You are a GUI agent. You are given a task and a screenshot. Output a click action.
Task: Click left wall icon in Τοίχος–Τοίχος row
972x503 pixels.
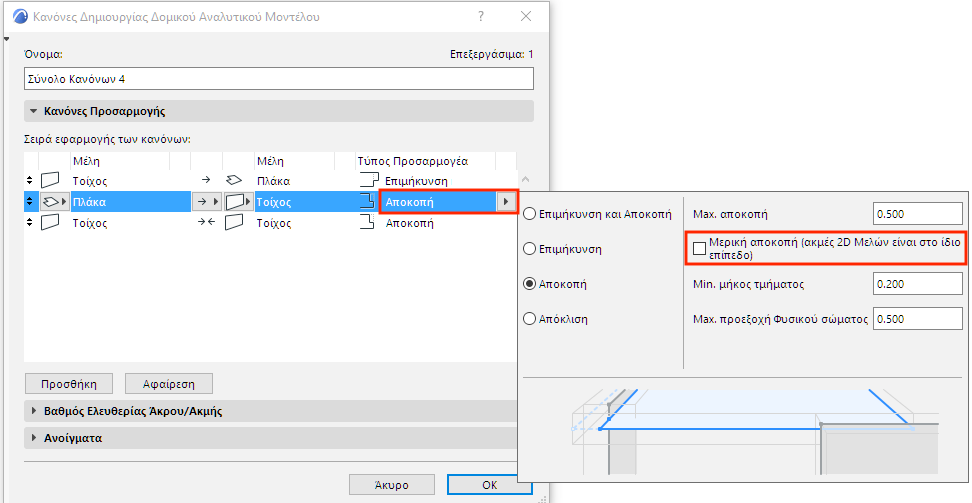tap(50, 223)
